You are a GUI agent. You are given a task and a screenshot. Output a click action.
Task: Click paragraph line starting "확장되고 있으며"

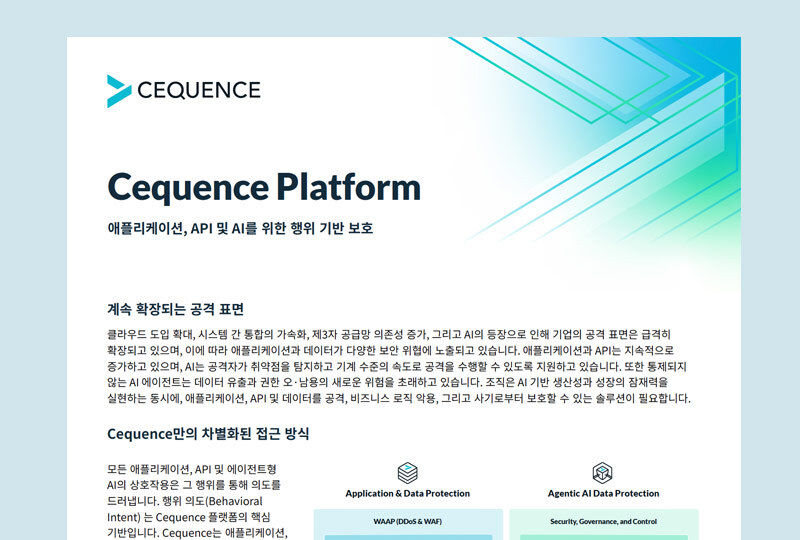coord(390,351)
